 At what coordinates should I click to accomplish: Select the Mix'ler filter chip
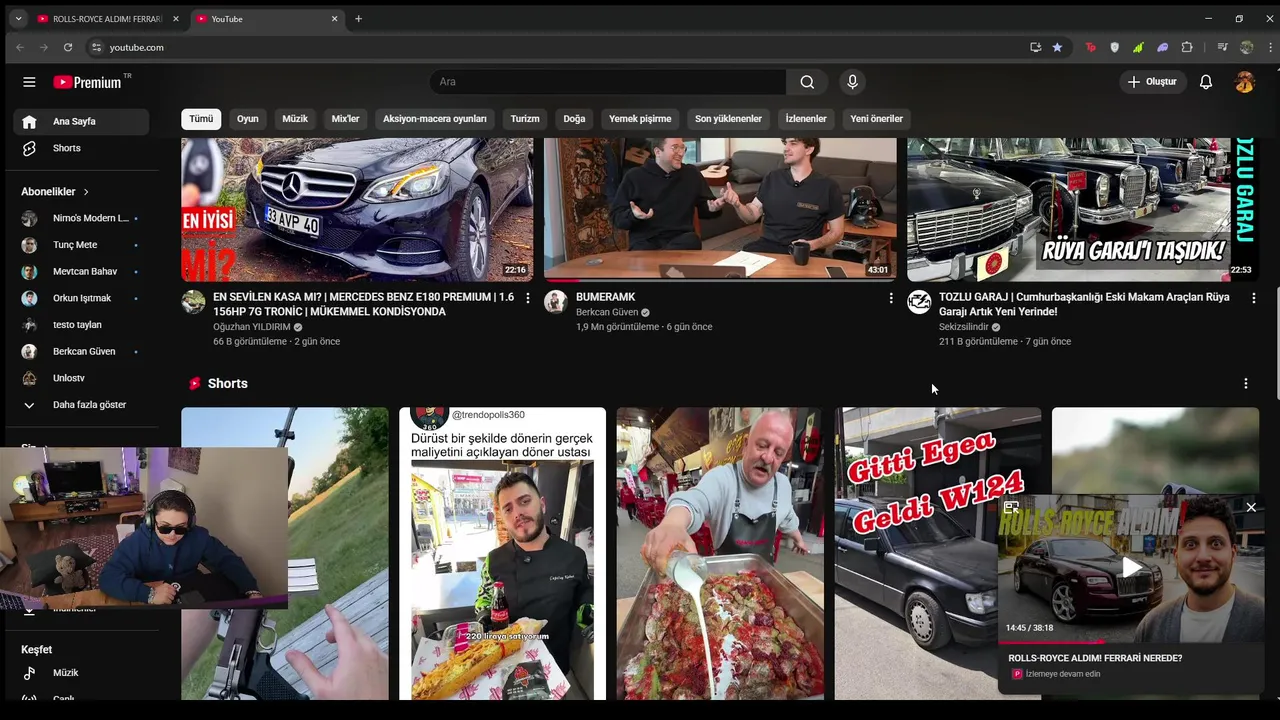(345, 119)
